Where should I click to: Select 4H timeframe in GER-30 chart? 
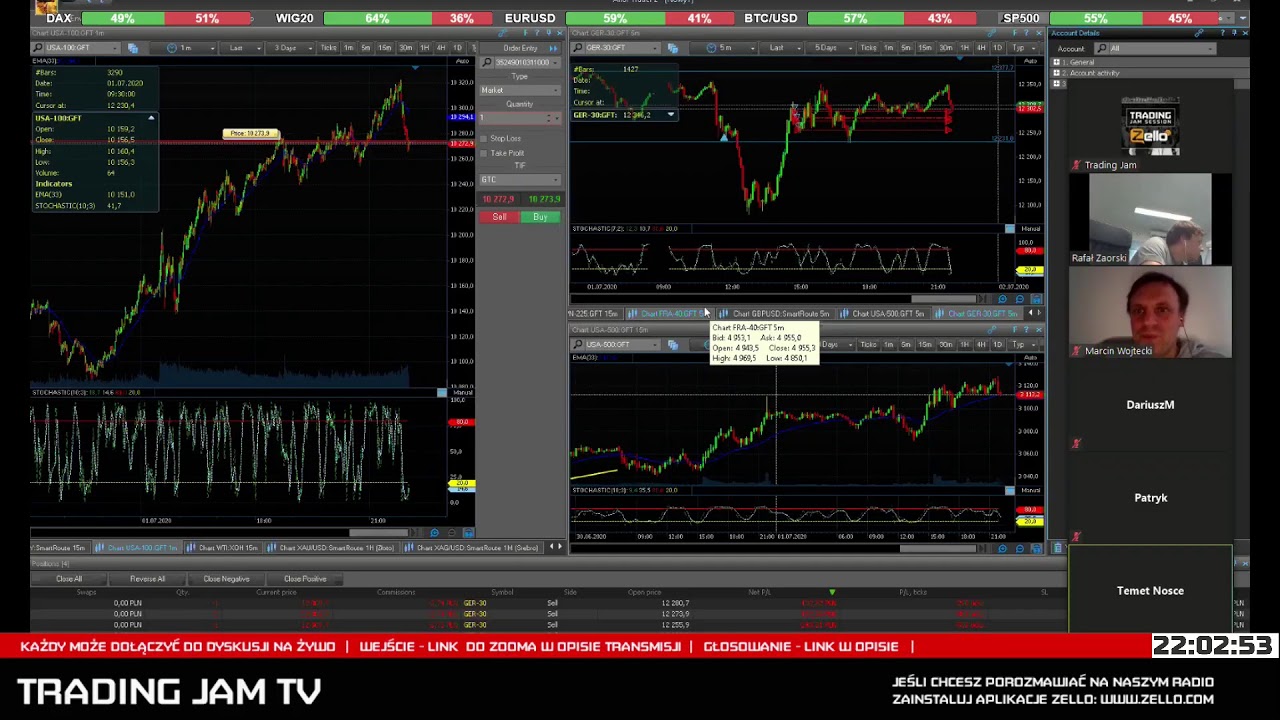(981, 48)
